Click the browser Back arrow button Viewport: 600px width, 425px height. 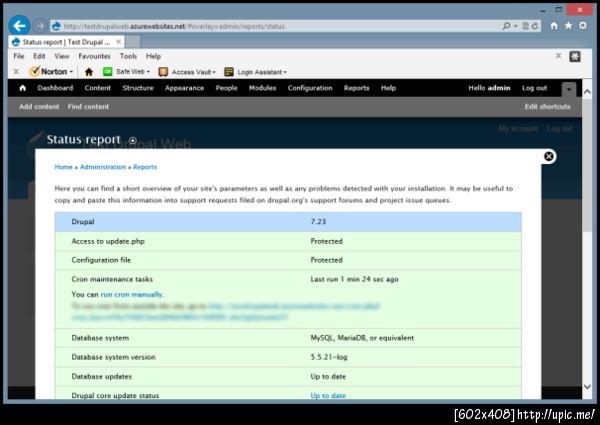[19, 26]
